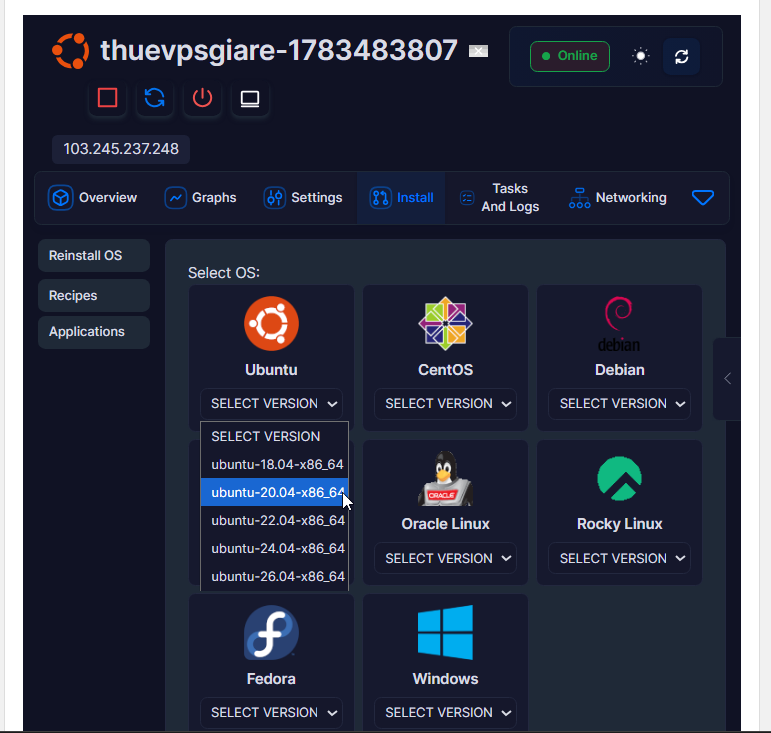771x733 pixels.
Task: Click the Fedora logo
Action: pyautogui.click(x=271, y=633)
